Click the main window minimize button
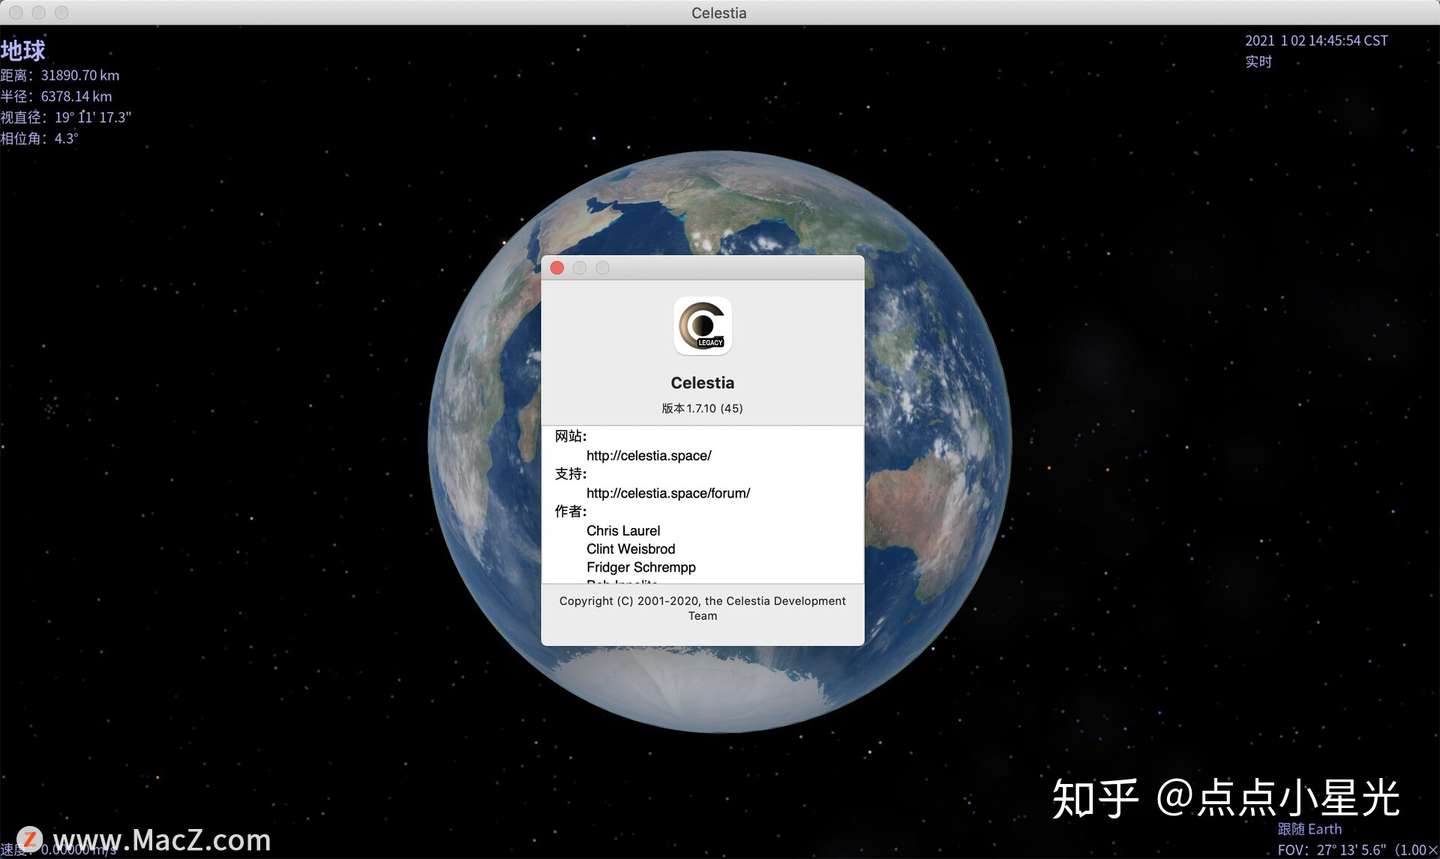 coord(38,12)
